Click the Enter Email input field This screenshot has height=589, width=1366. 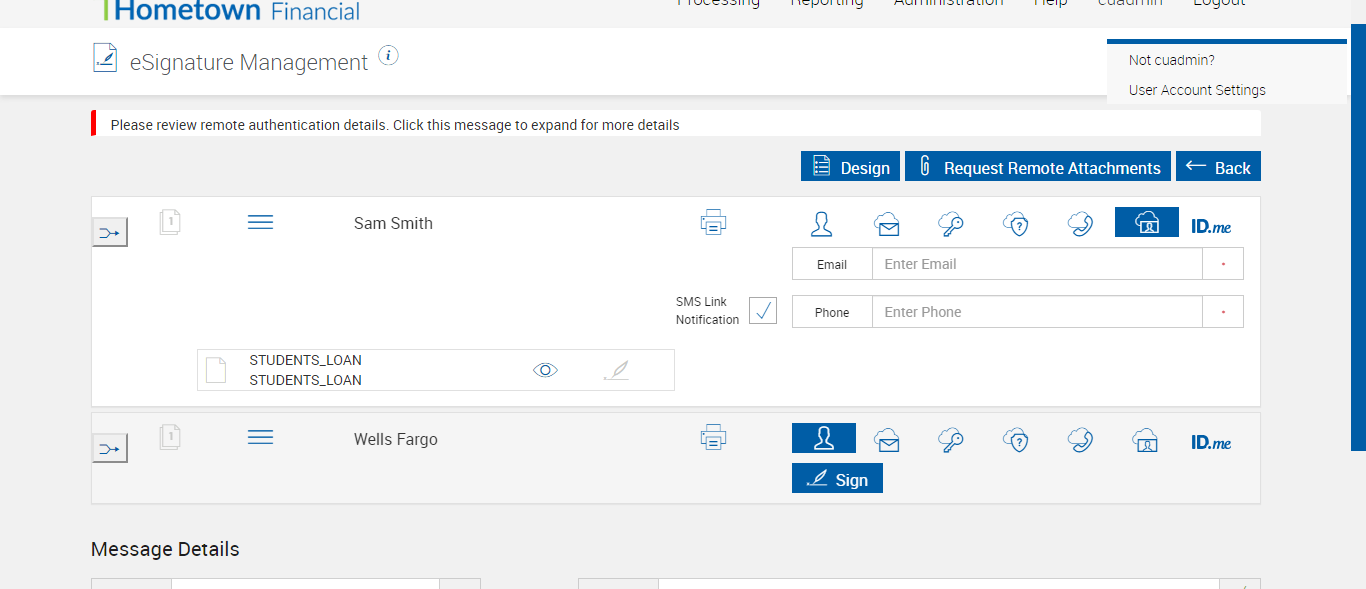tap(1036, 264)
